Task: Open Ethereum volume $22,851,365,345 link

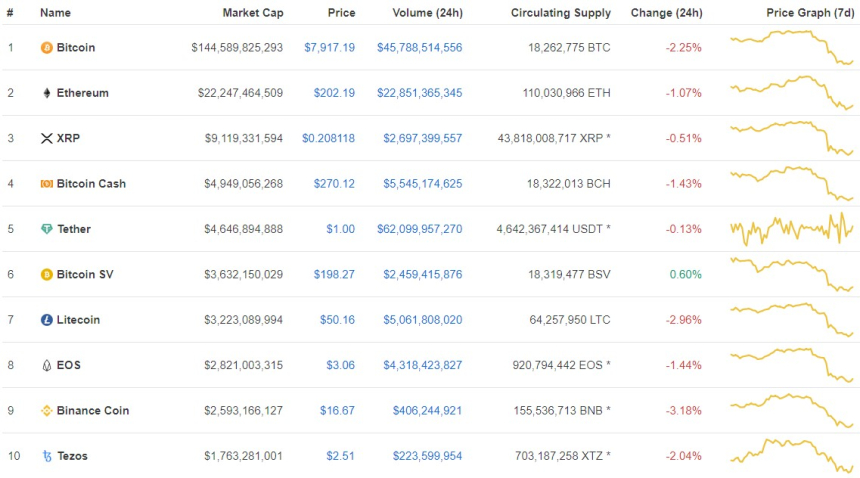Action: click(x=422, y=93)
